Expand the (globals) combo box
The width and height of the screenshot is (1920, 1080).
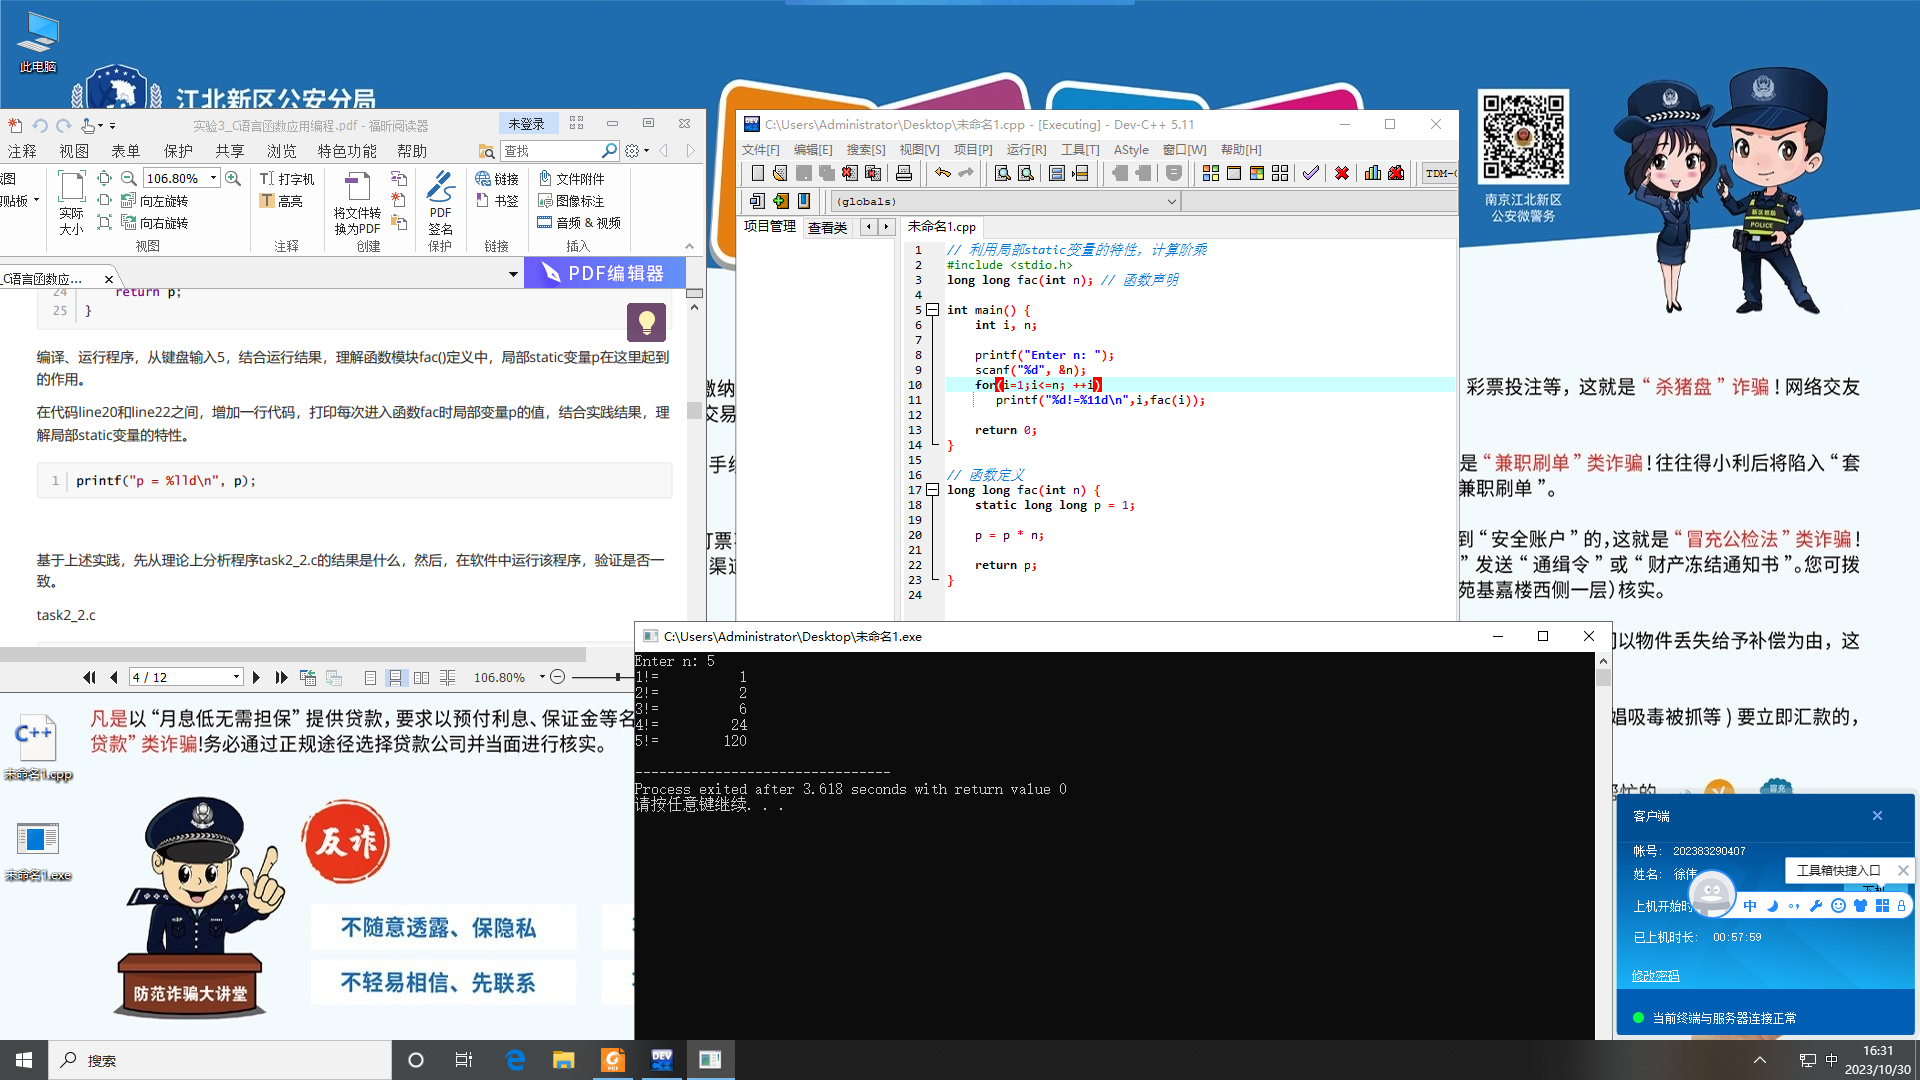pyautogui.click(x=1172, y=201)
